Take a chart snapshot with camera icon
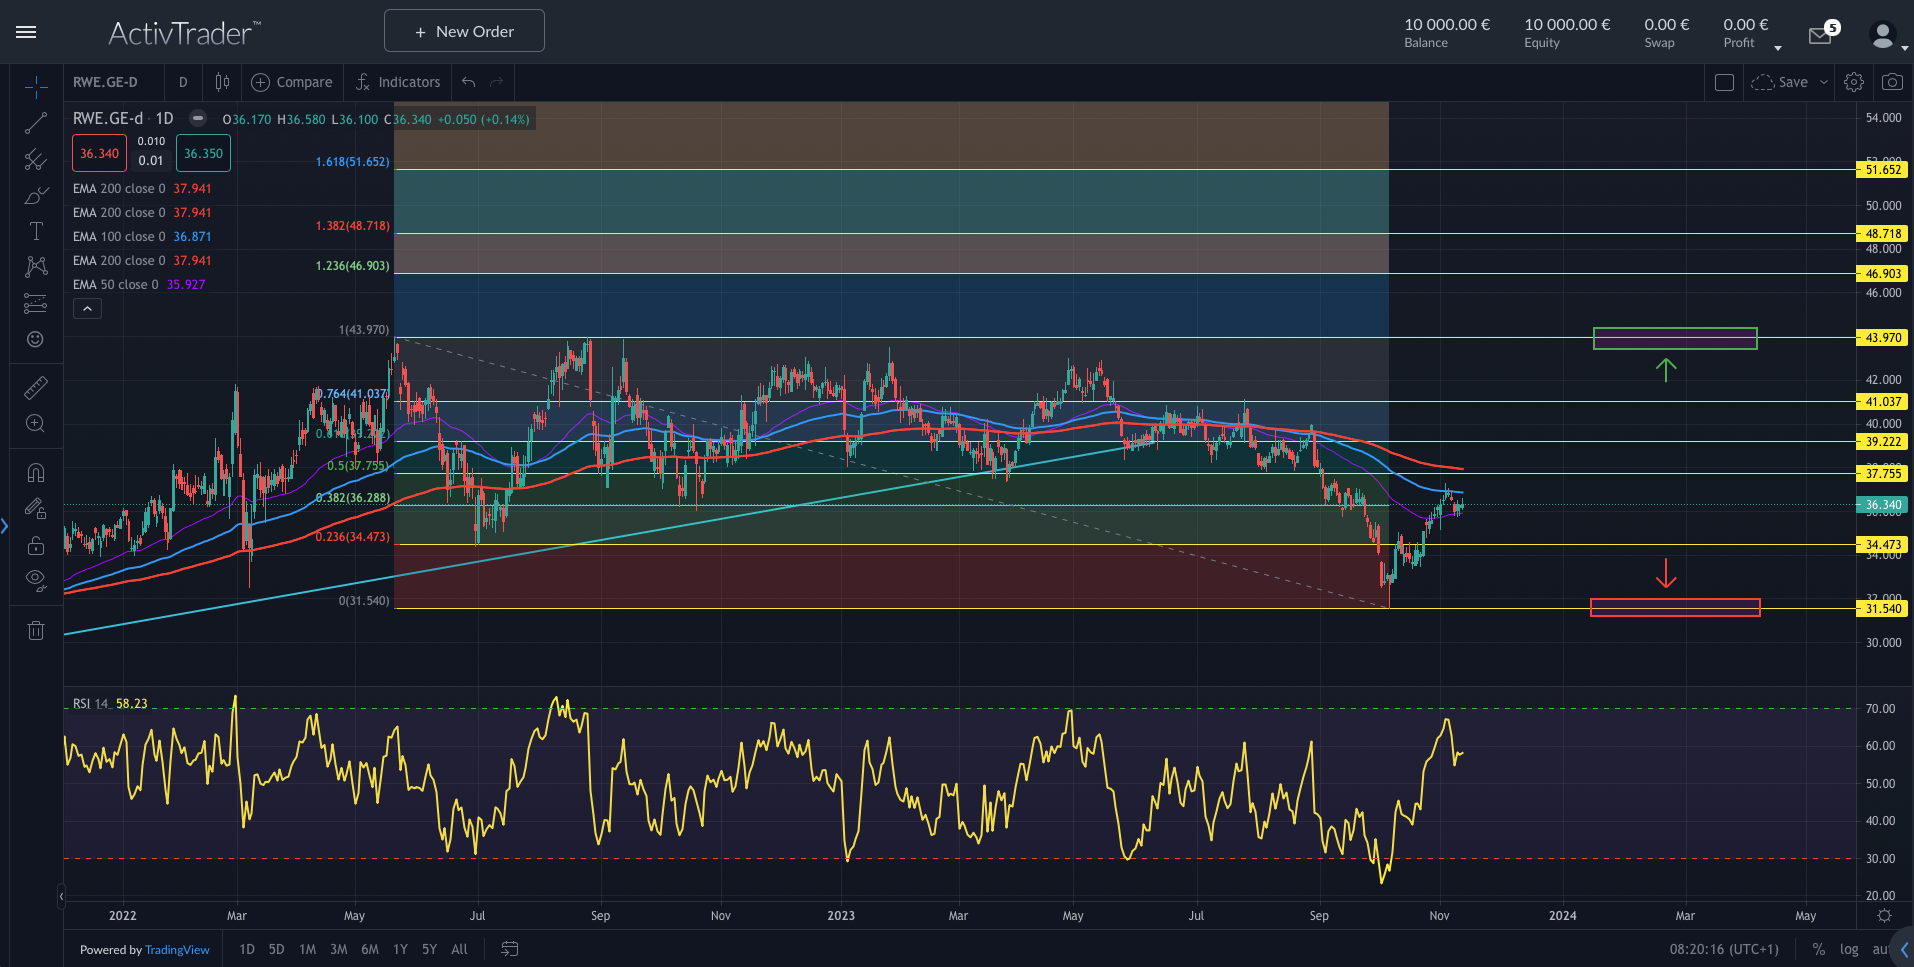 (1891, 82)
